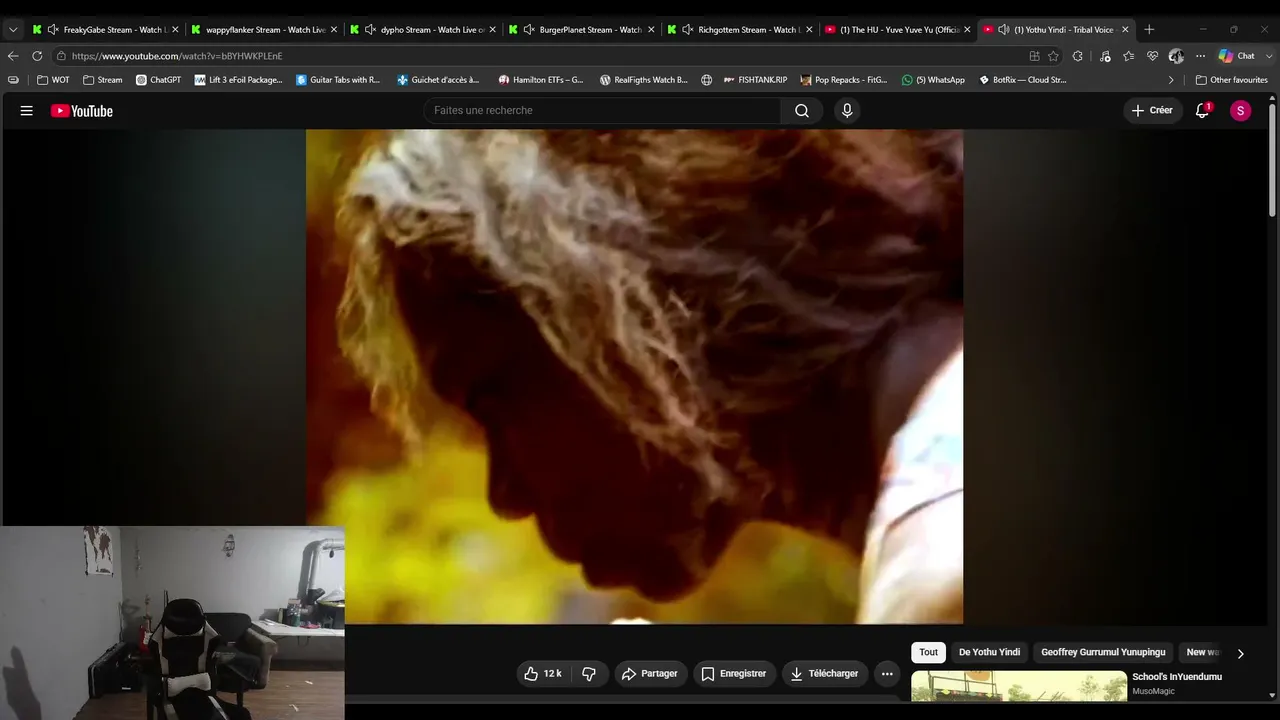1280x720 pixels.
Task: Unmute the Richgottem Stream tab speaker icon
Action: pos(688,30)
